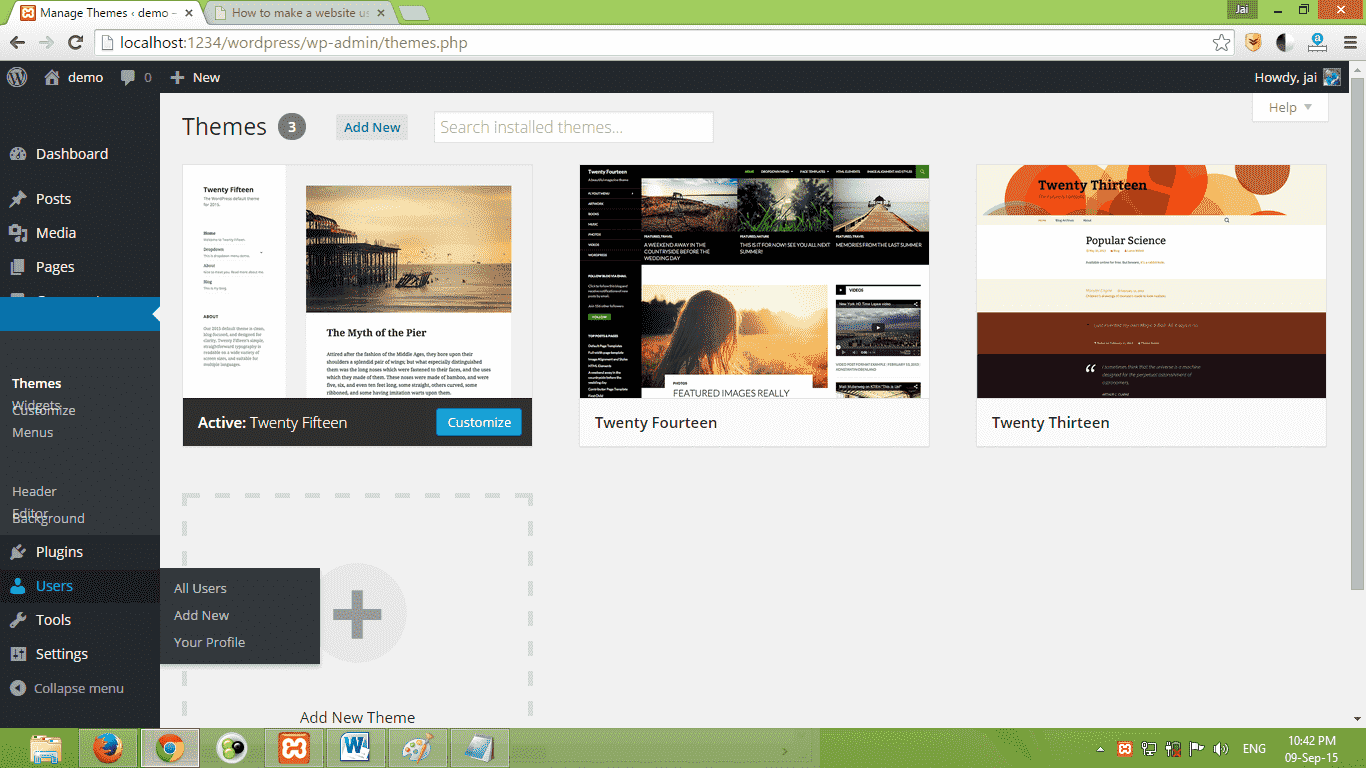Open File Explorer from the taskbar
This screenshot has width=1366, height=768.
tap(46, 749)
